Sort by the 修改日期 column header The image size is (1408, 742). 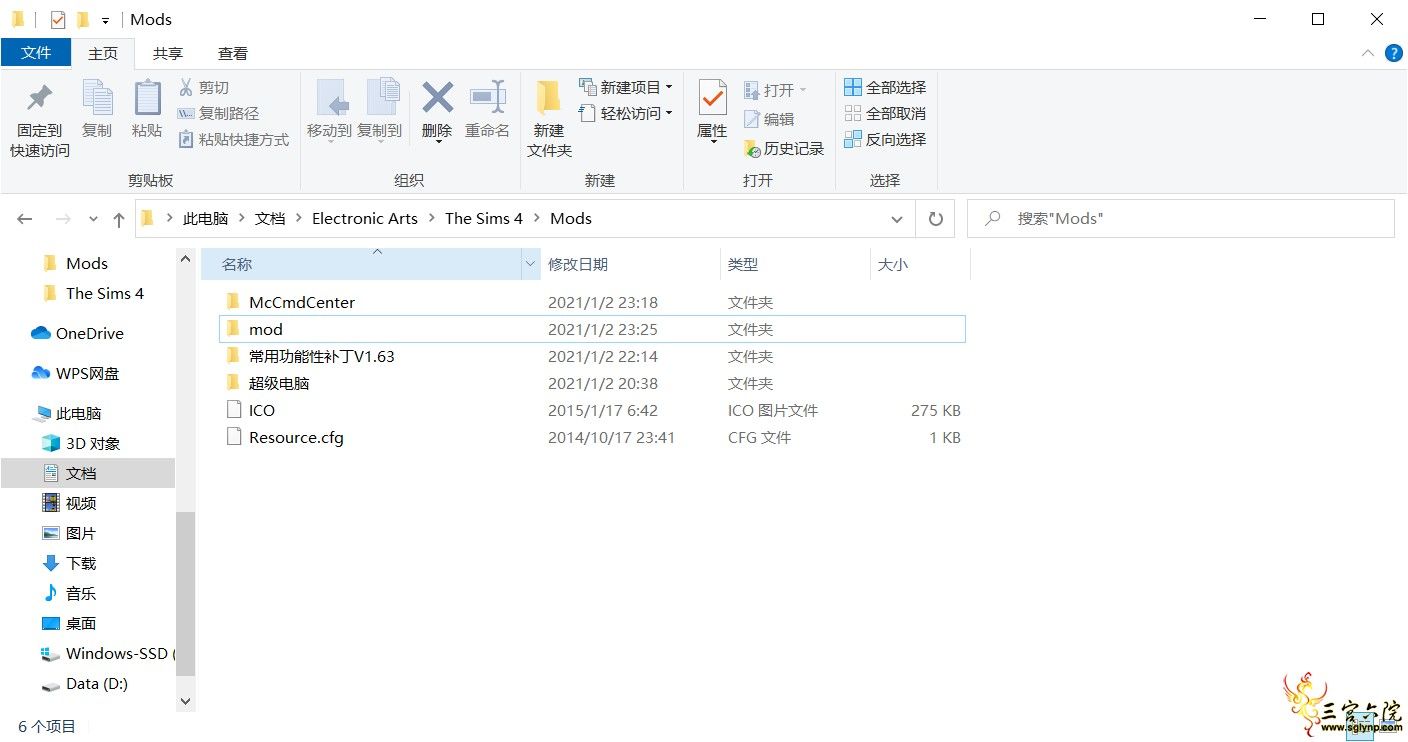(x=577, y=264)
